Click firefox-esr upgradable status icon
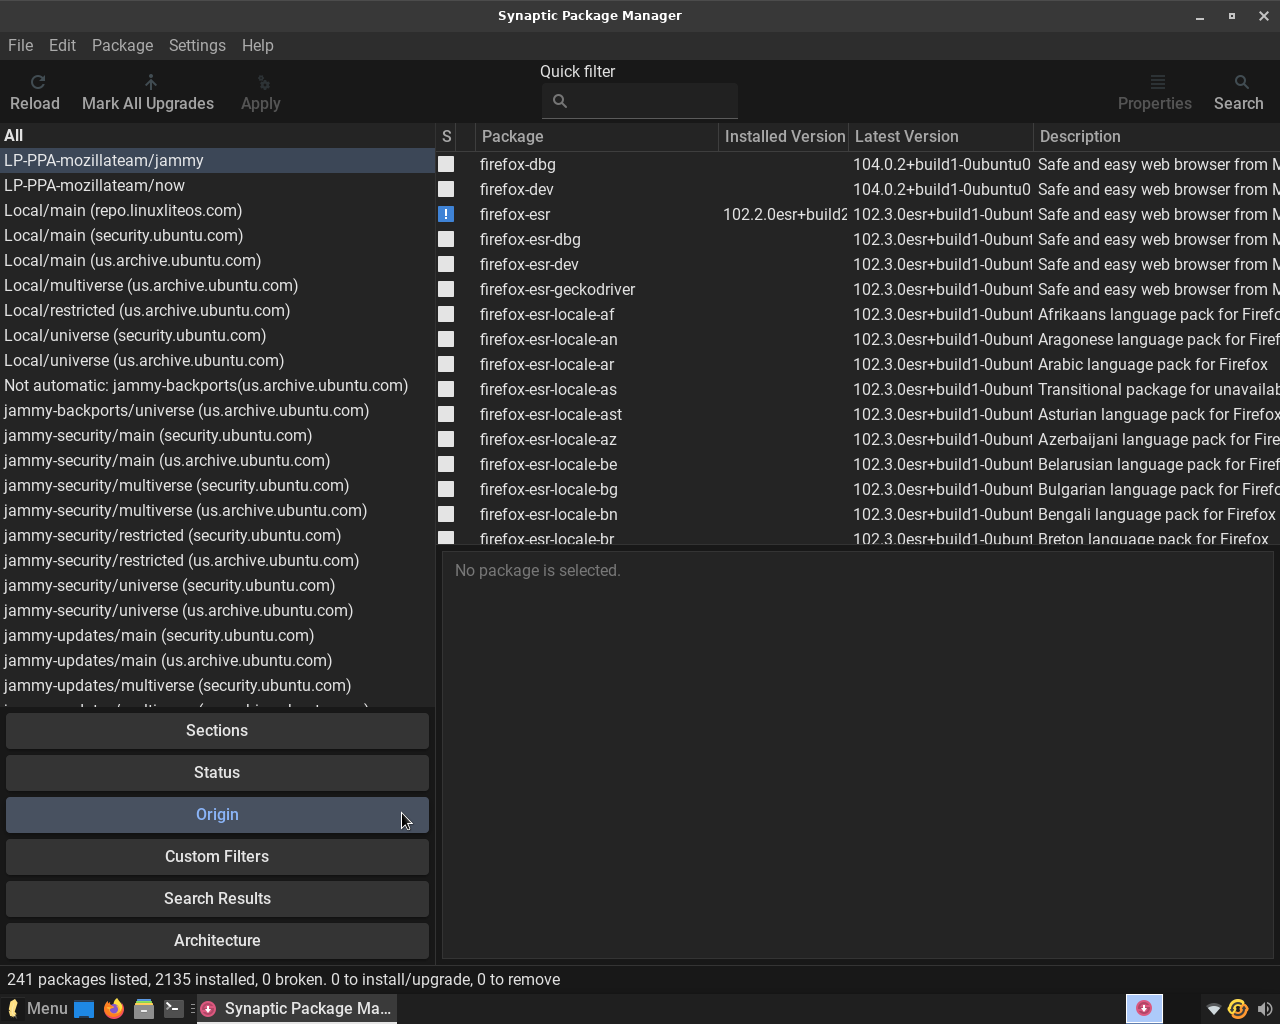This screenshot has width=1280, height=1024. (446, 214)
